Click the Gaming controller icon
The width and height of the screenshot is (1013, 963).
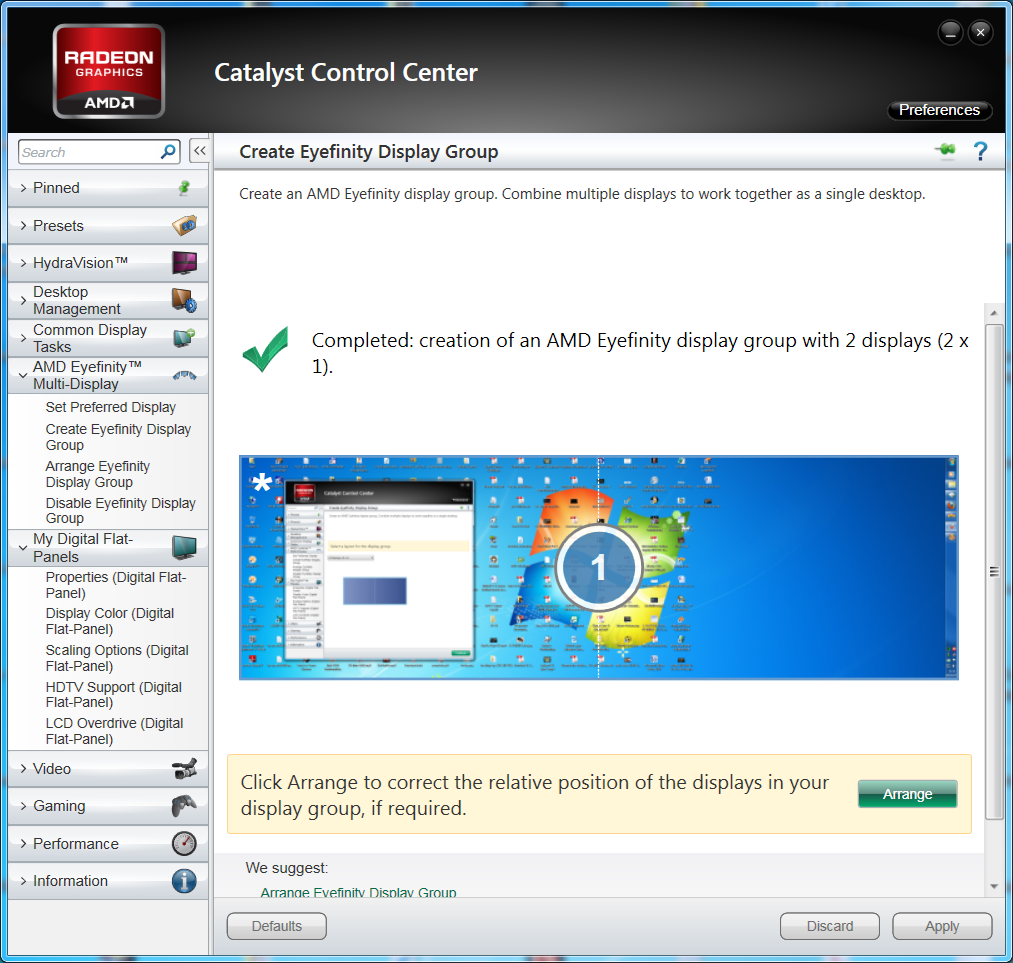click(x=184, y=806)
